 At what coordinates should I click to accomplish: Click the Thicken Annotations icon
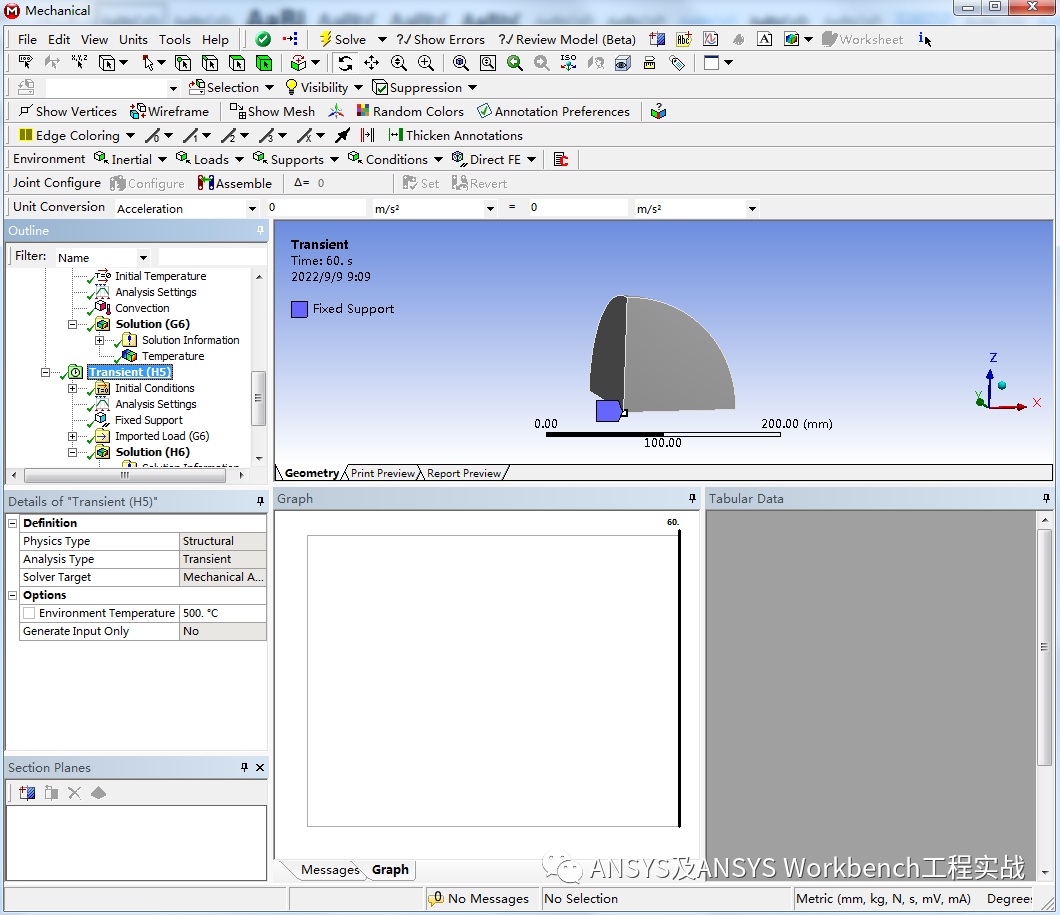click(x=396, y=135)
